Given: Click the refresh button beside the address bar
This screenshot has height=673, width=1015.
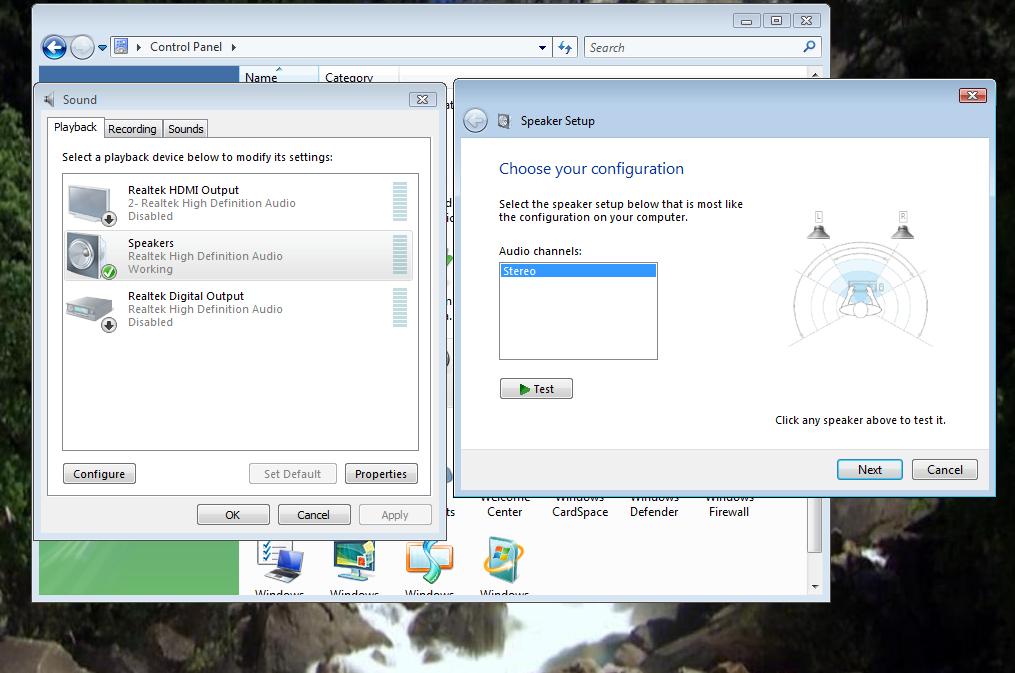Looking at the screenshot, I should [x=565, y=47].
